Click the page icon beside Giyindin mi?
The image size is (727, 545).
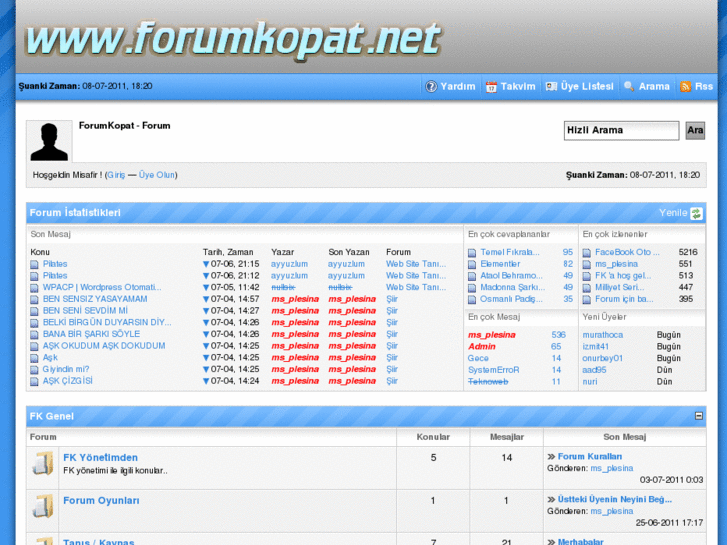34,370
